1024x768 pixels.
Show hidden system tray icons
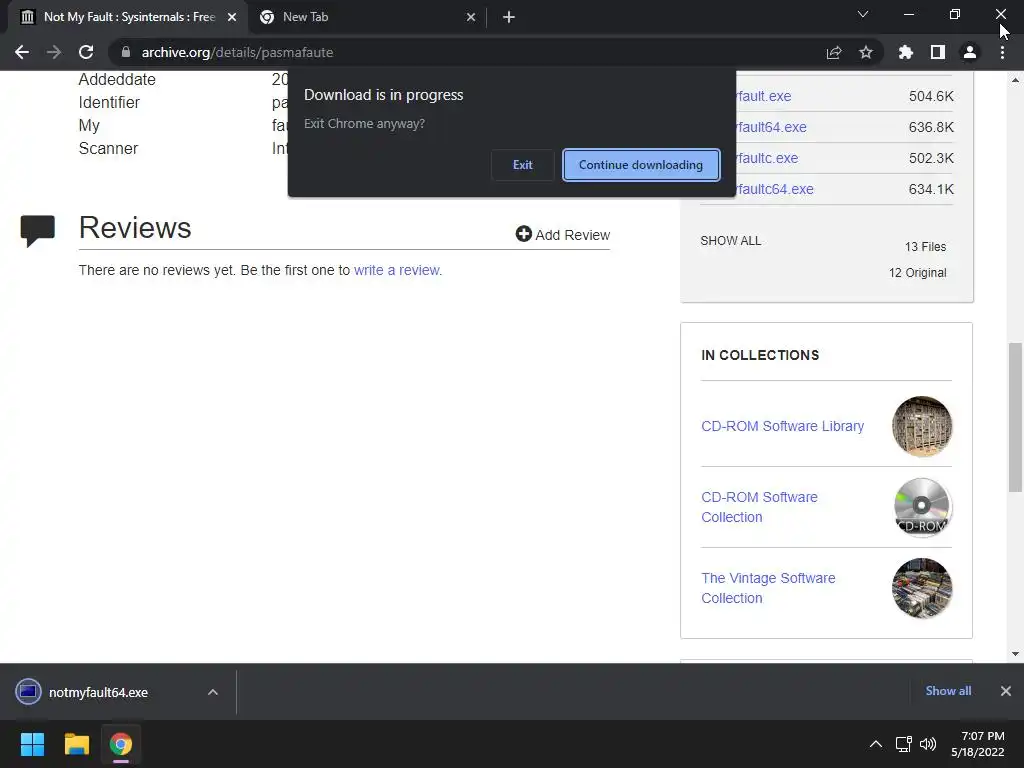876,744
